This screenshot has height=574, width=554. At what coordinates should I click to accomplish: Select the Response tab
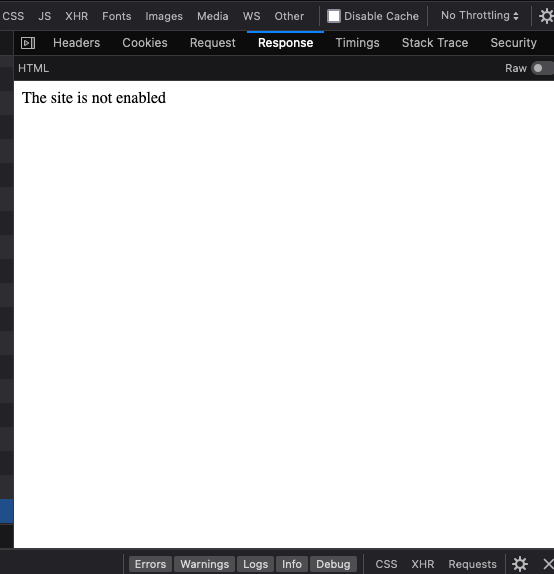click(x=285, y=43)
